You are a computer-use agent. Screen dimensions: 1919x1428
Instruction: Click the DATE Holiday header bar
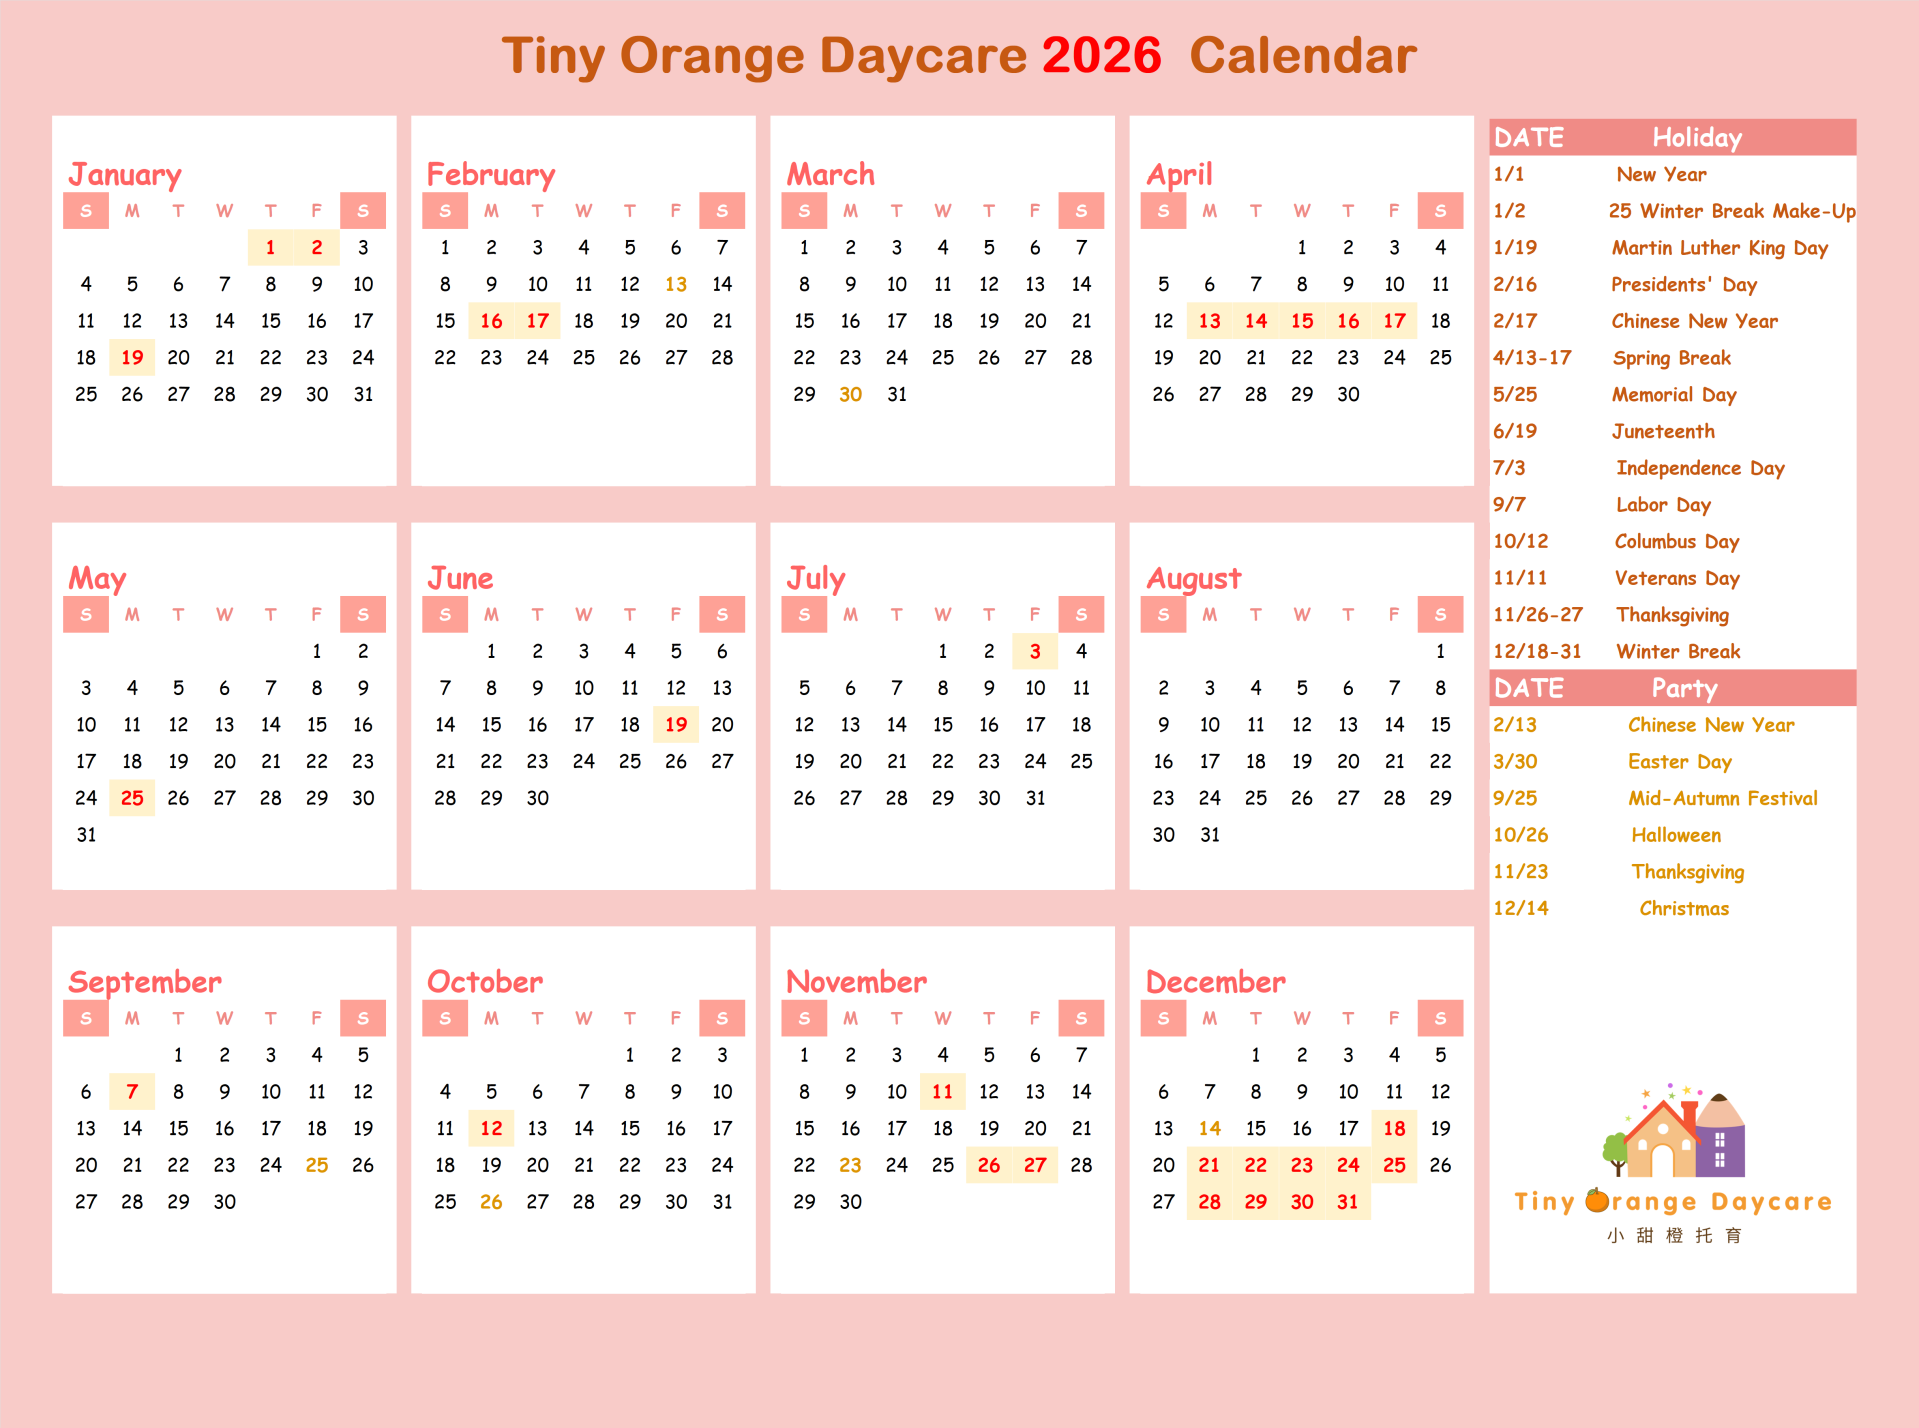point(1672,137)
